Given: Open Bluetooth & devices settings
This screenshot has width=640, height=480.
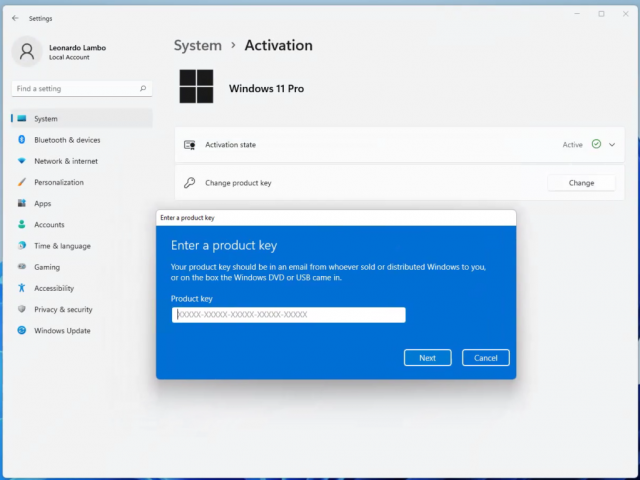Looking at the screenshot, I should 67,140.
